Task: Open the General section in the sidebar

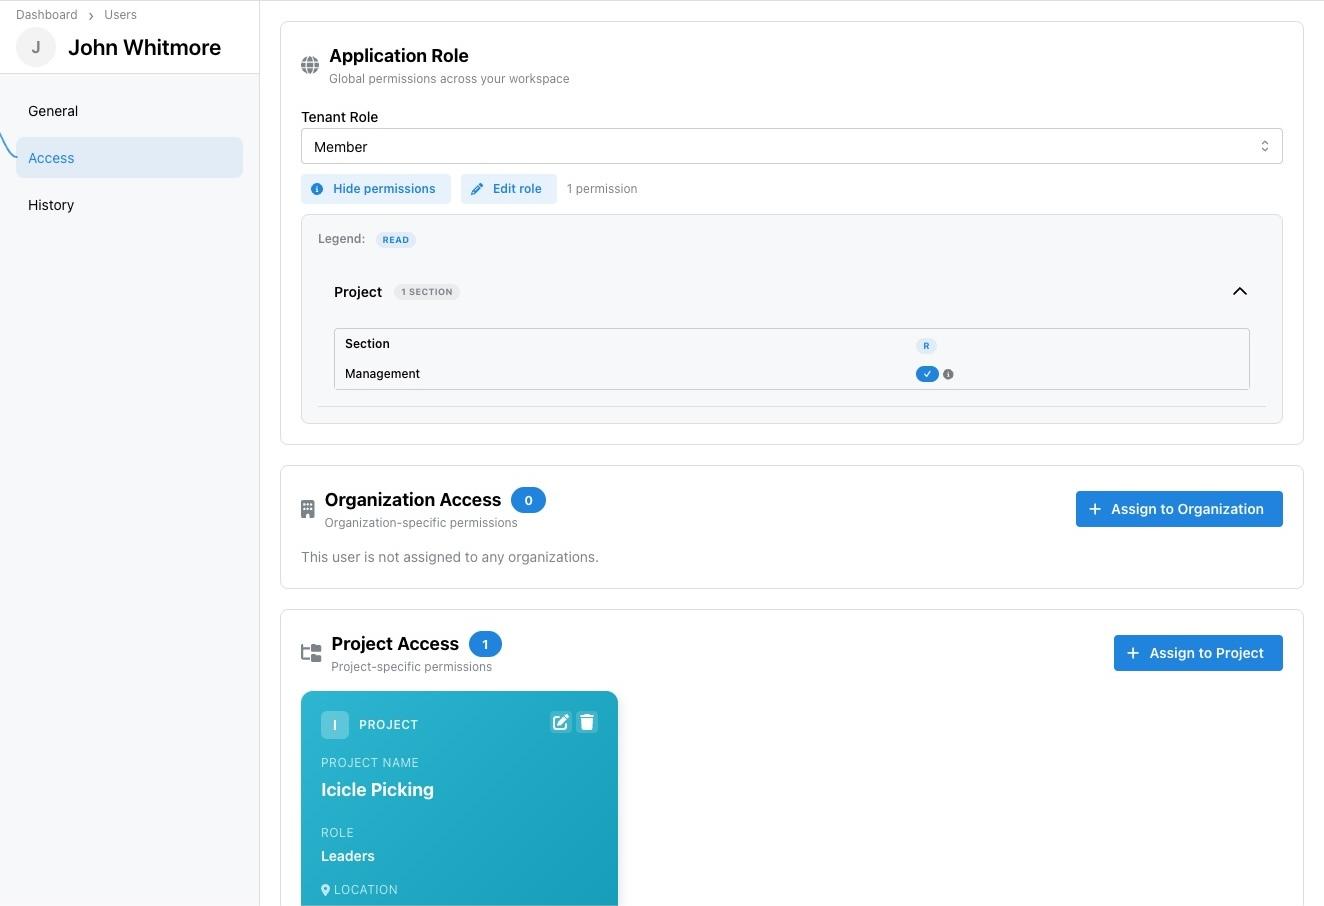Action: 52,110
